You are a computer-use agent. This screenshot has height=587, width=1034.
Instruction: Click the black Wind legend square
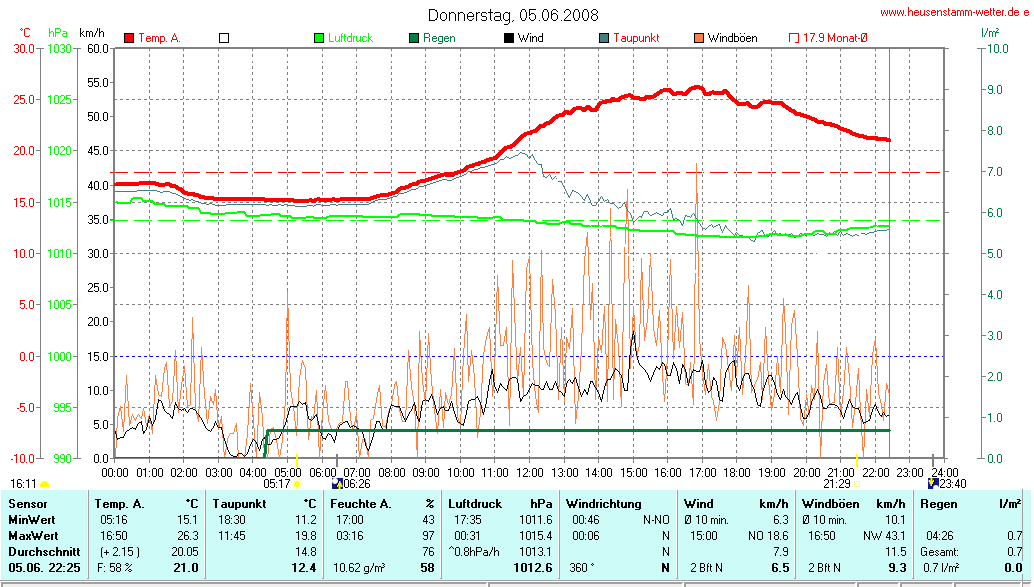(509, 38)
